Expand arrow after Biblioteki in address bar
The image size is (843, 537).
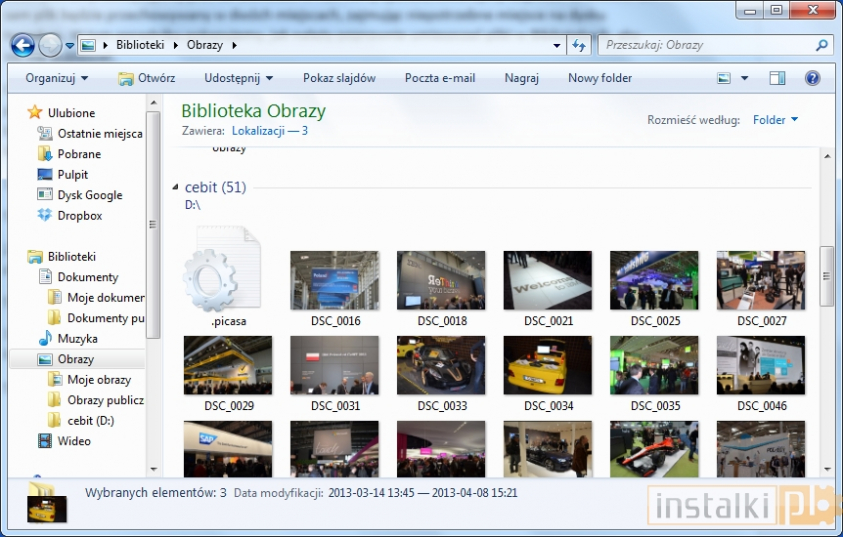[175, 45]
